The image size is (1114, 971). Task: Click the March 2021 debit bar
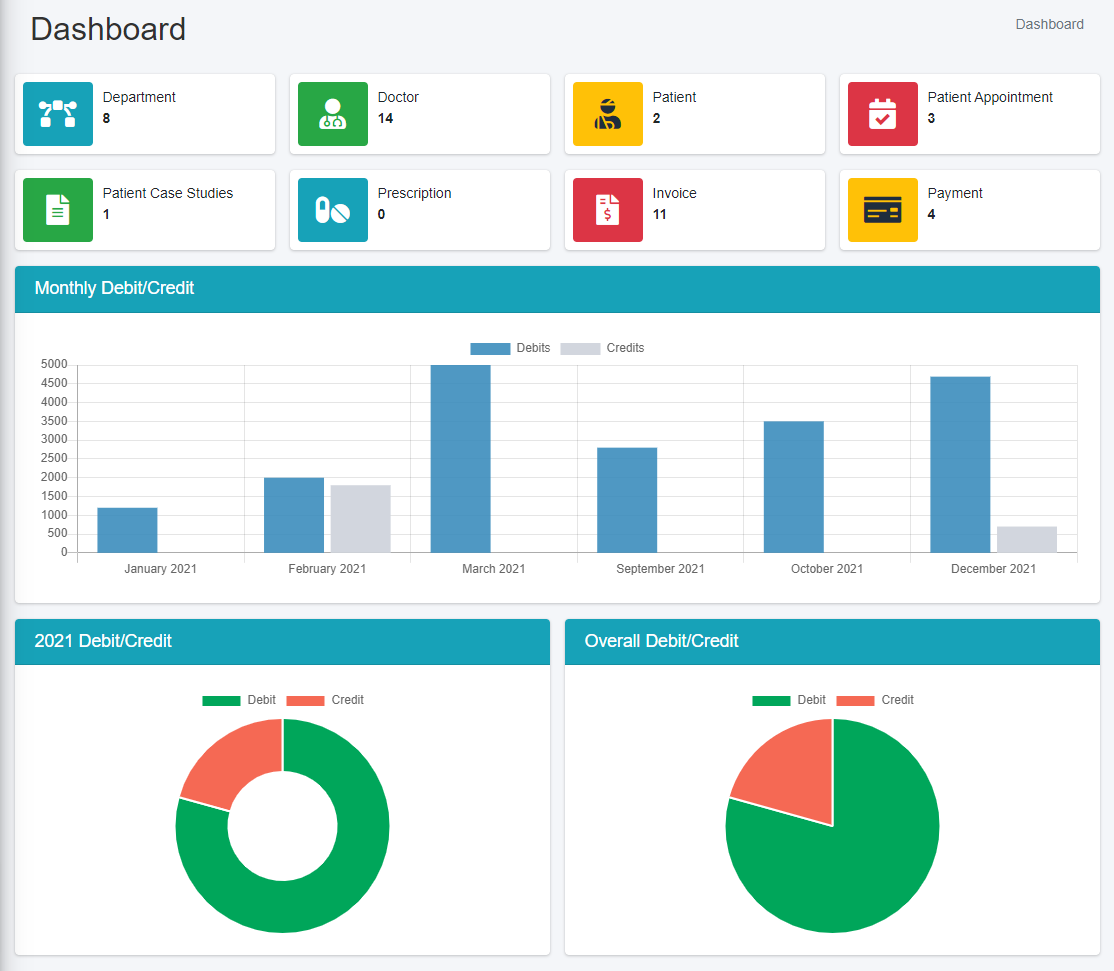pos(461,458)
